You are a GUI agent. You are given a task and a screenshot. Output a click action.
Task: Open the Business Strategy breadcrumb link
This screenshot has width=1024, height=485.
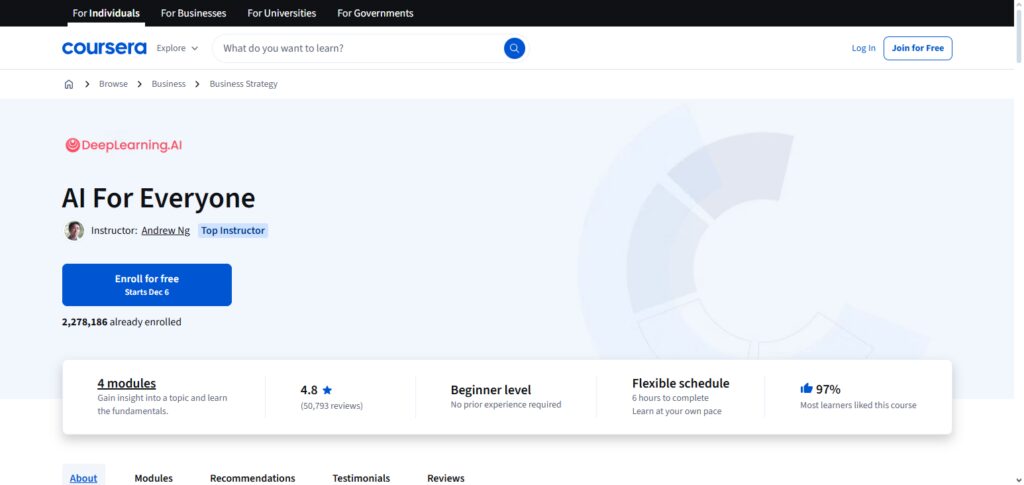click(244, 84)
